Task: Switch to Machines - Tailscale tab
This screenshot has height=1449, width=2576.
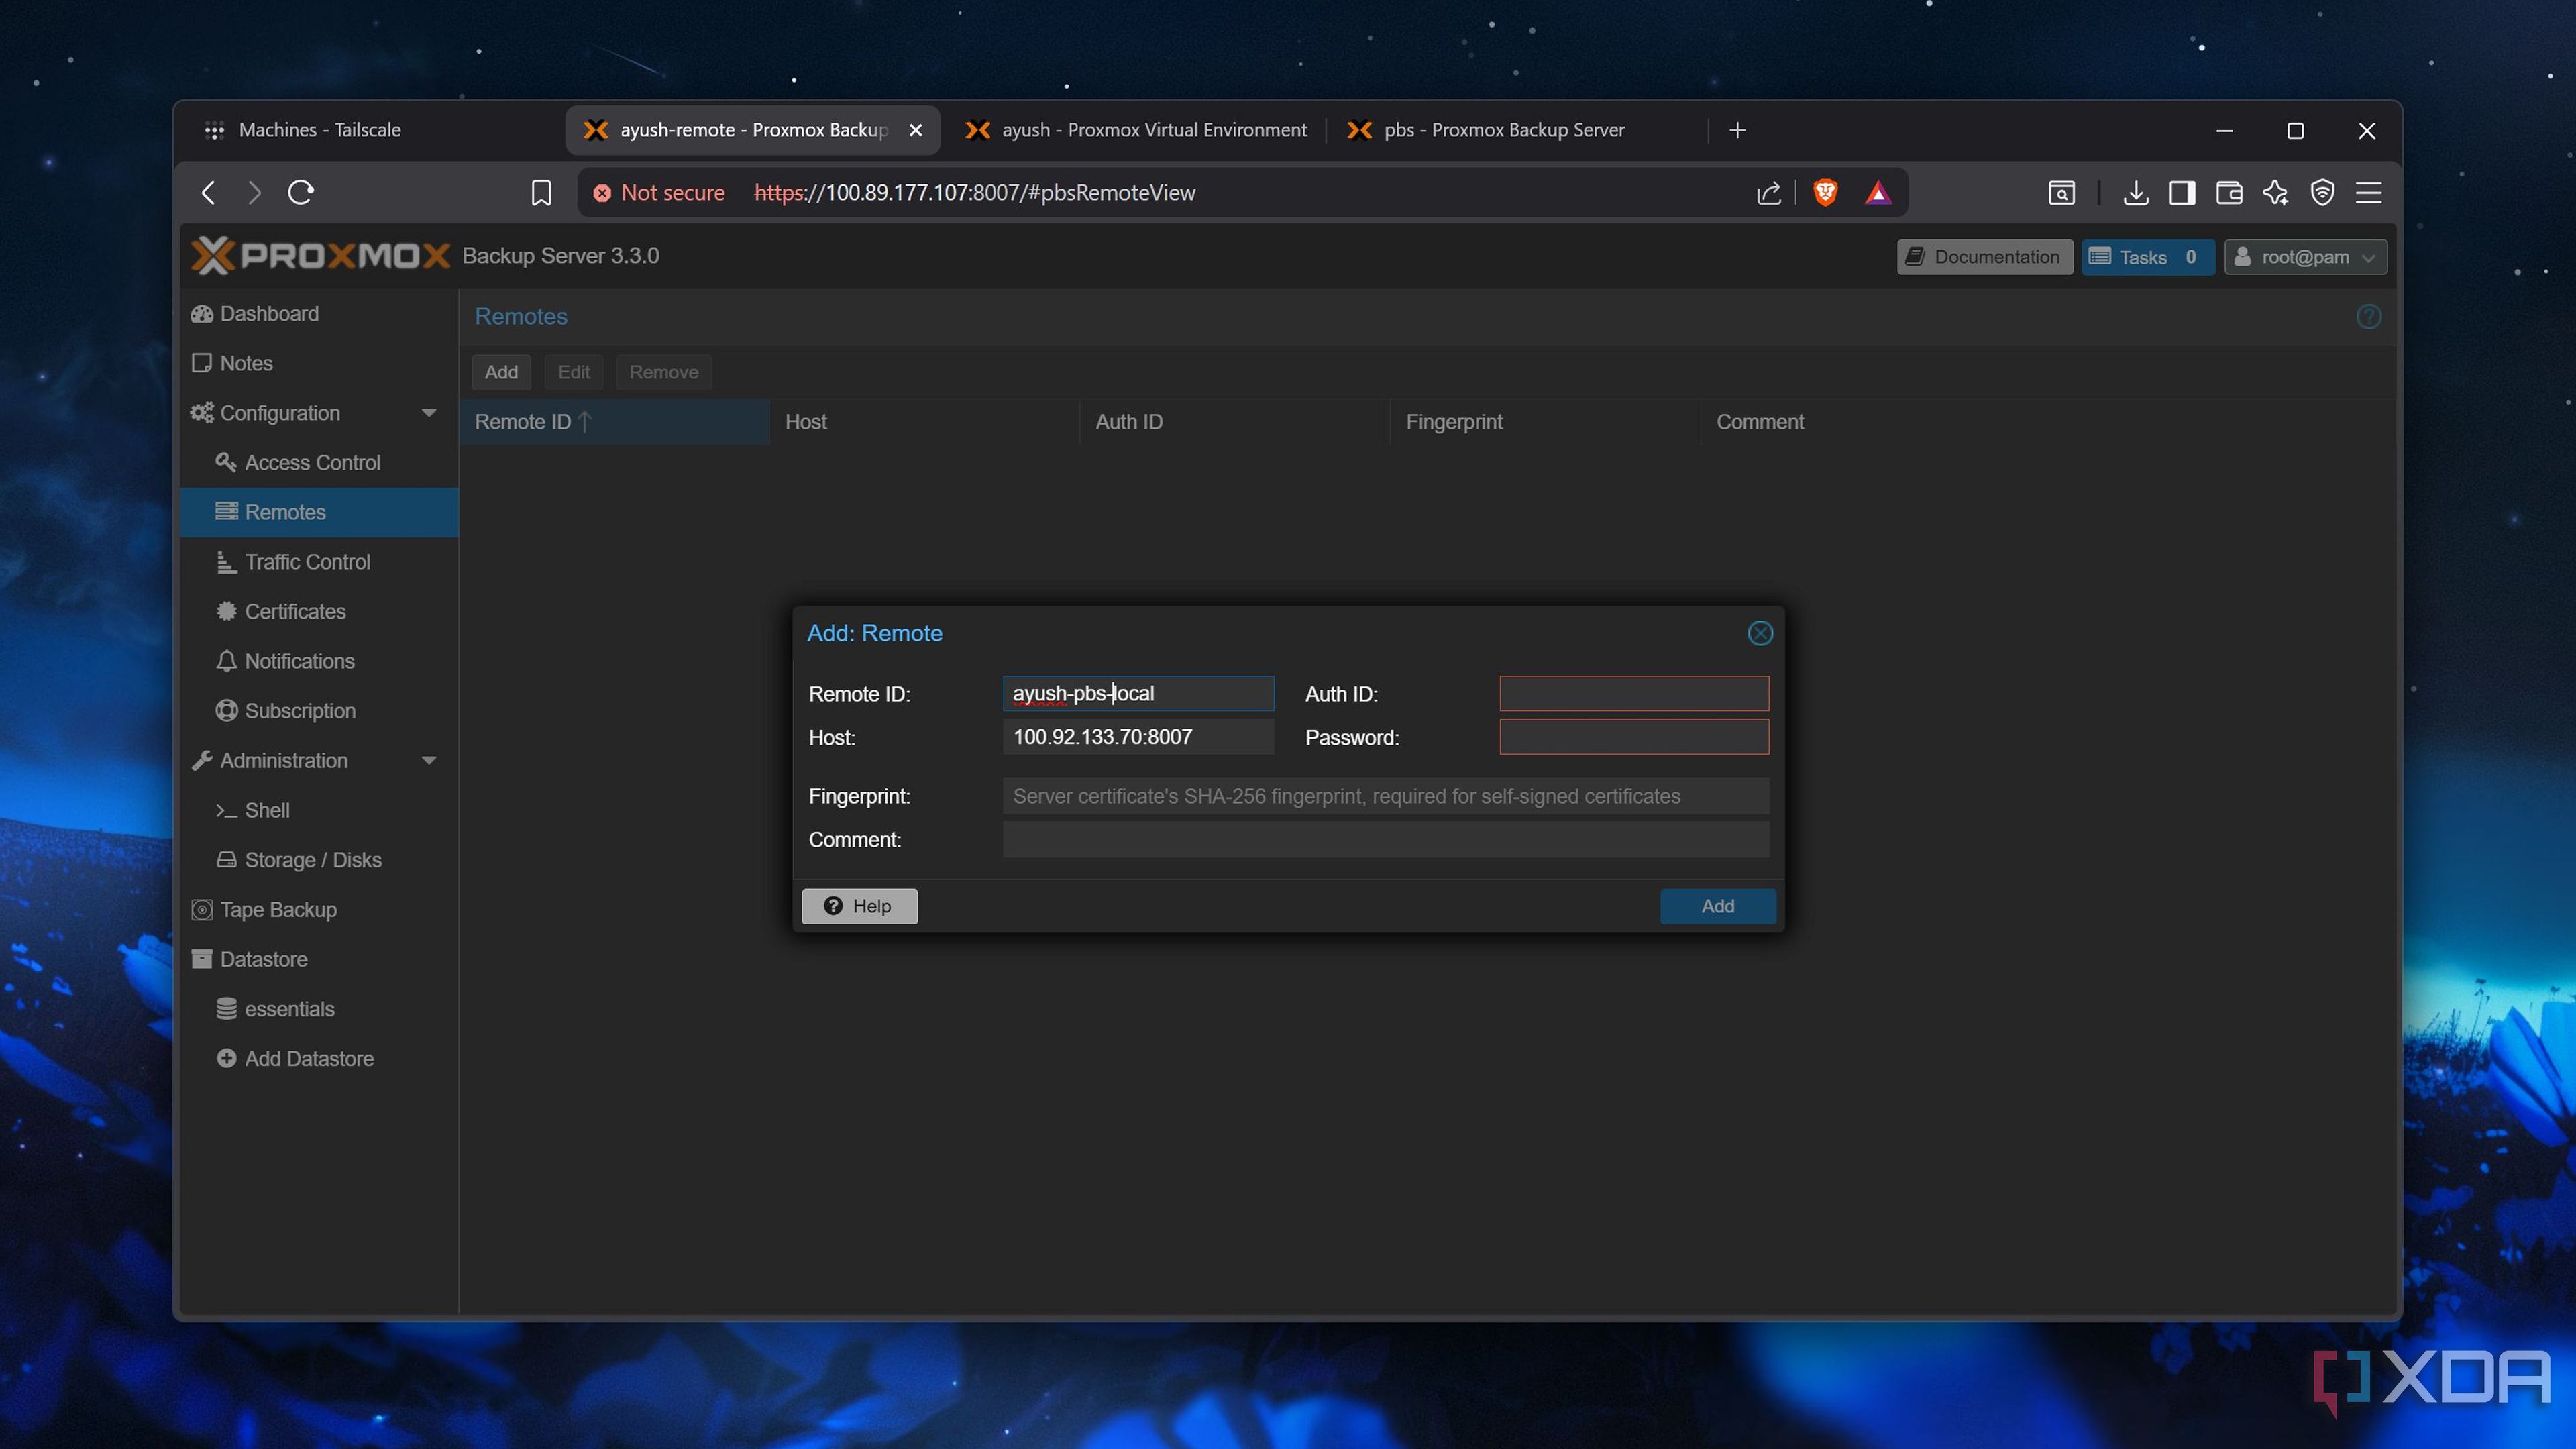Action: pos(319,130)
